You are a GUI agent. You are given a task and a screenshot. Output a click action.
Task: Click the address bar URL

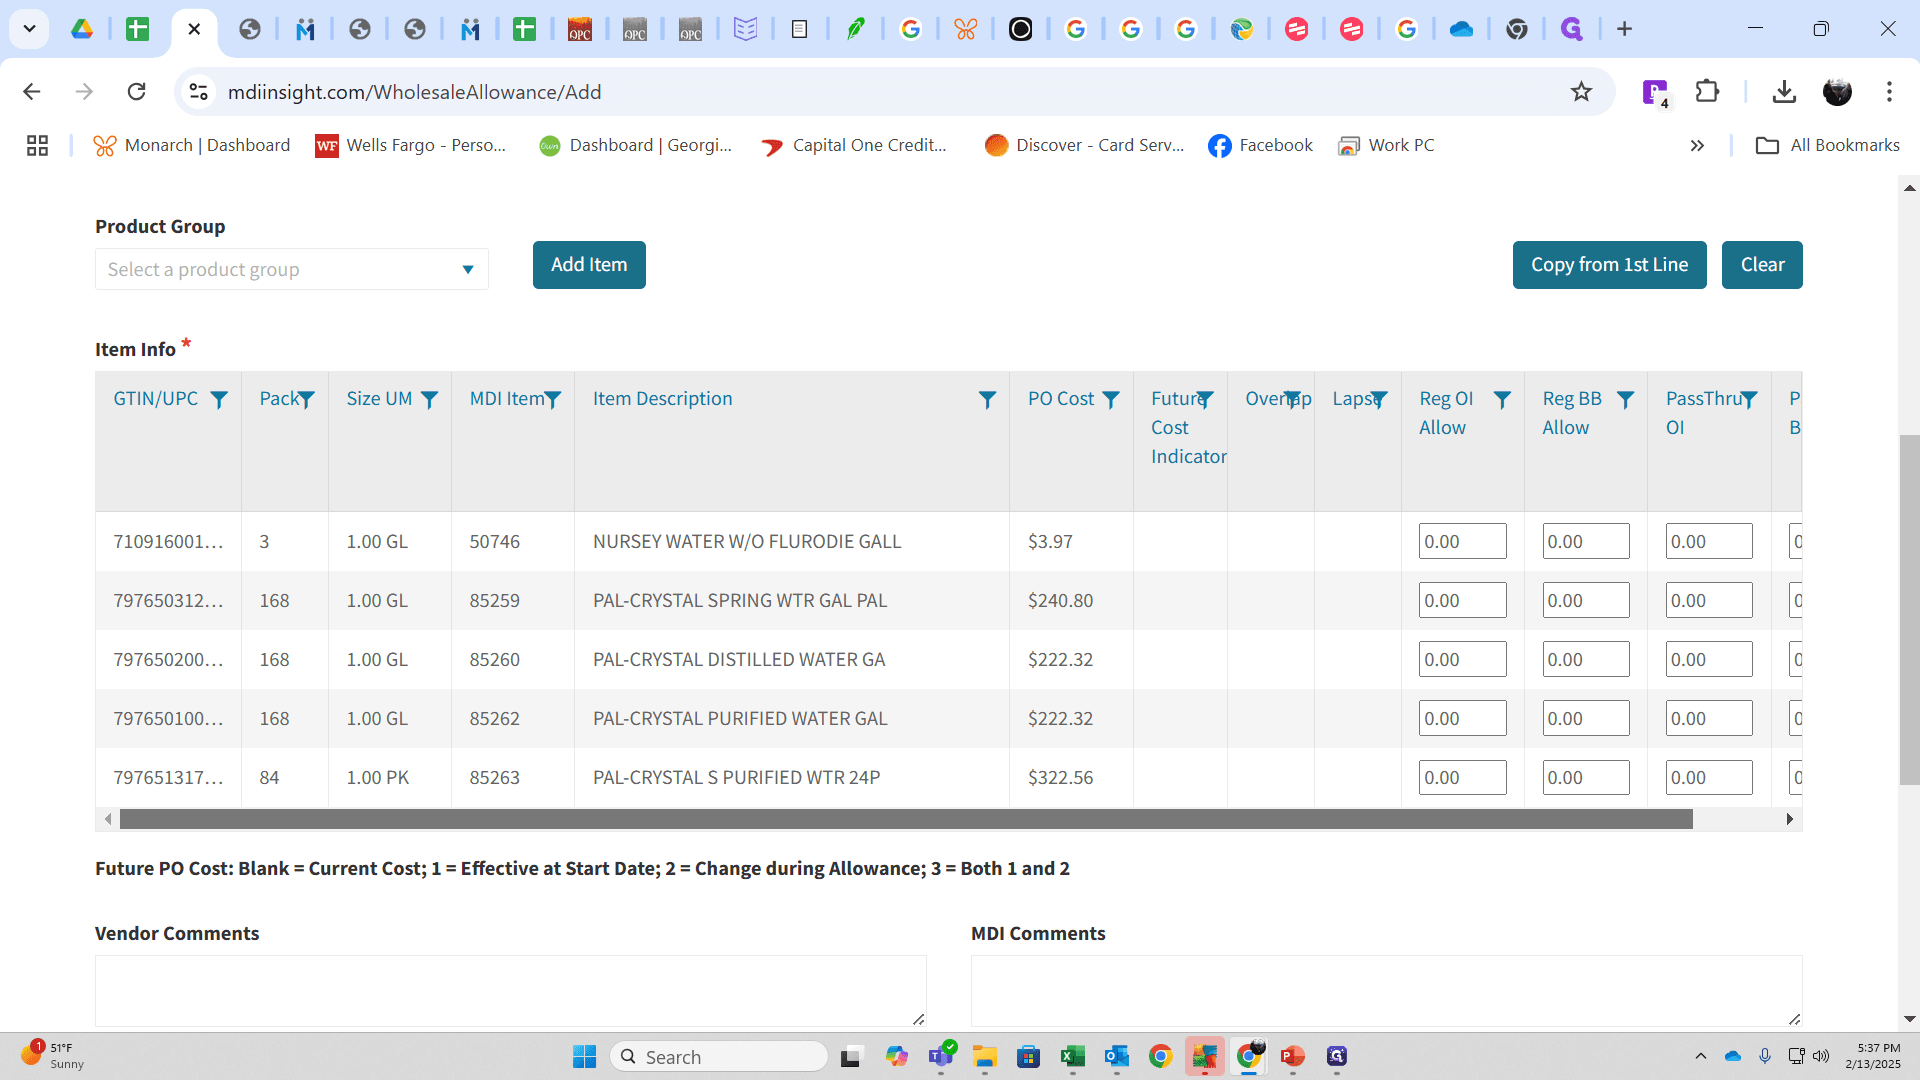414,92
